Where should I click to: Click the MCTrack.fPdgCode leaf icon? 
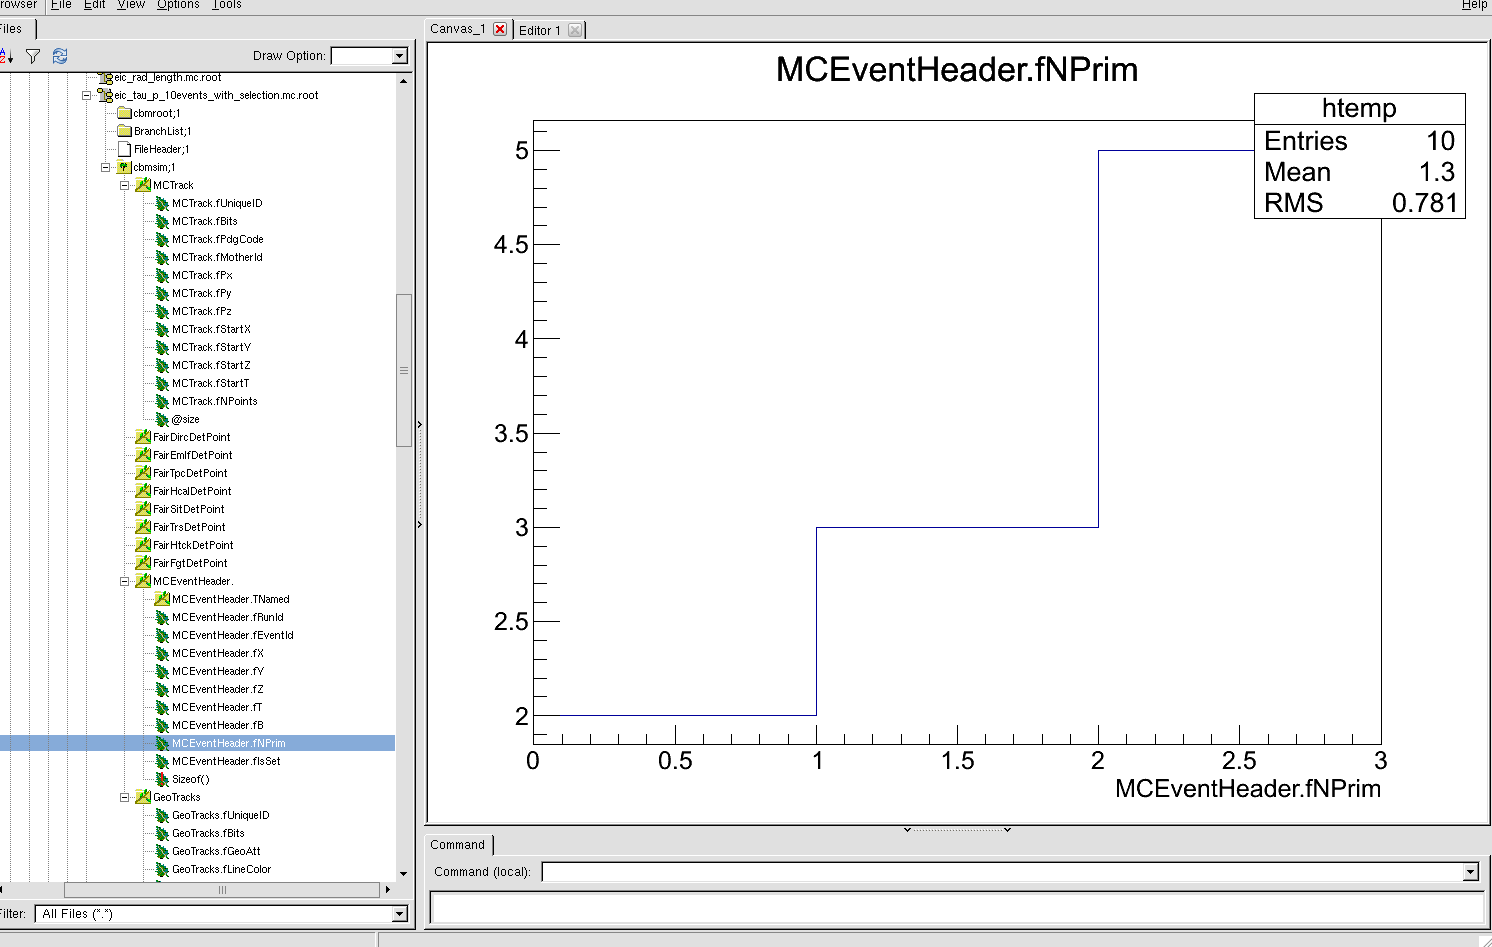pos(162,240)
